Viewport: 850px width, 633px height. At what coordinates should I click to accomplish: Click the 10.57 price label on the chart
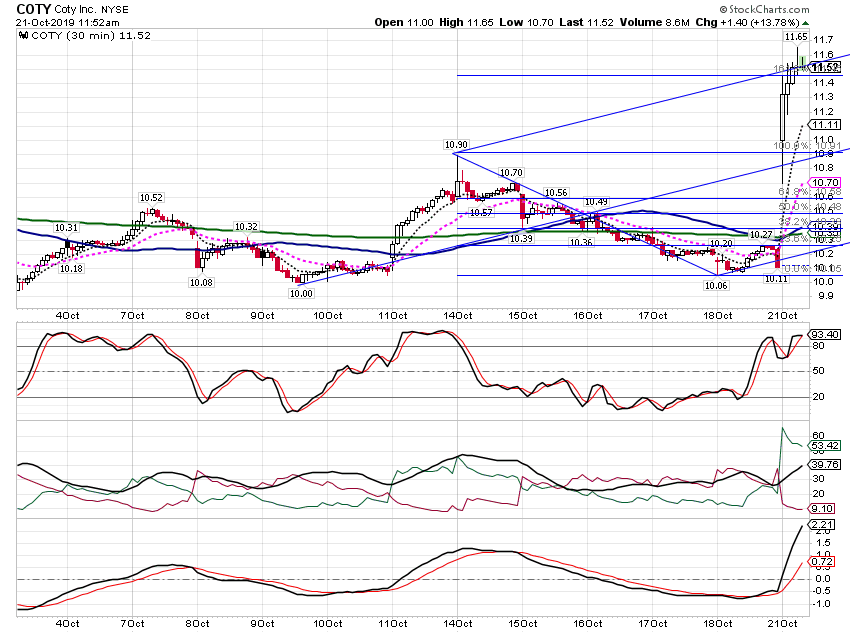click(481, 212)
